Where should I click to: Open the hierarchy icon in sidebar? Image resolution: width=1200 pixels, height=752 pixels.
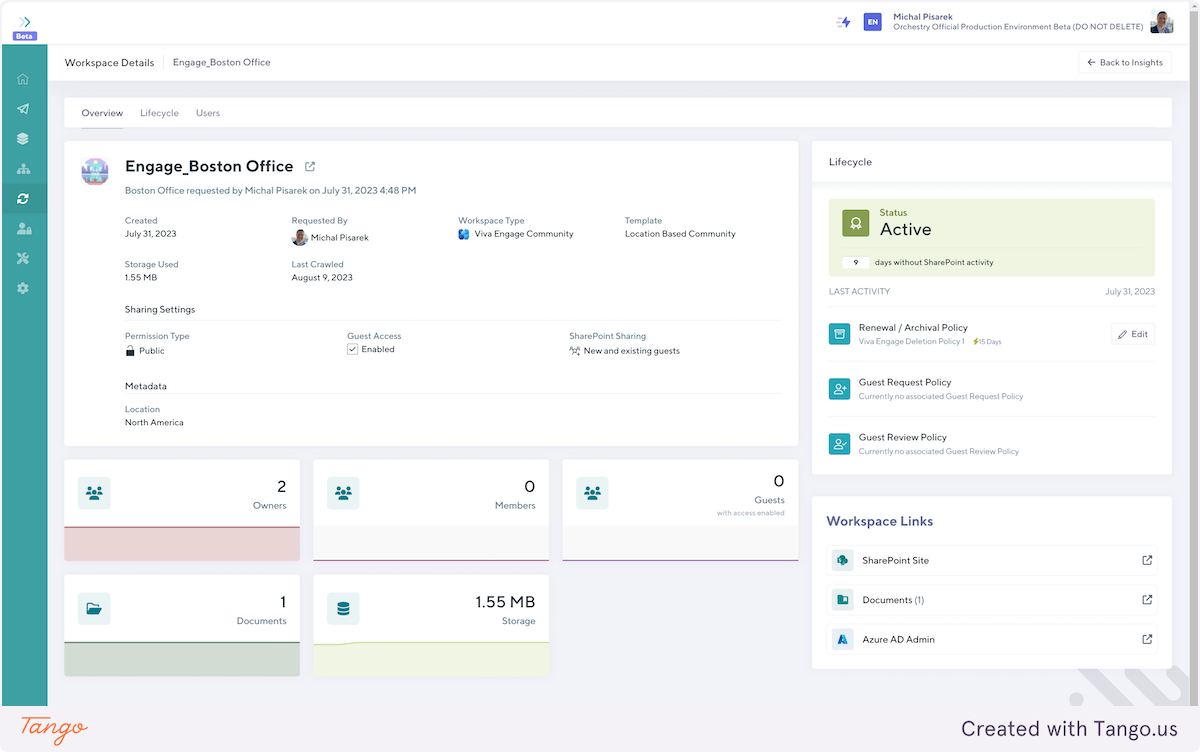coord(23,169)
